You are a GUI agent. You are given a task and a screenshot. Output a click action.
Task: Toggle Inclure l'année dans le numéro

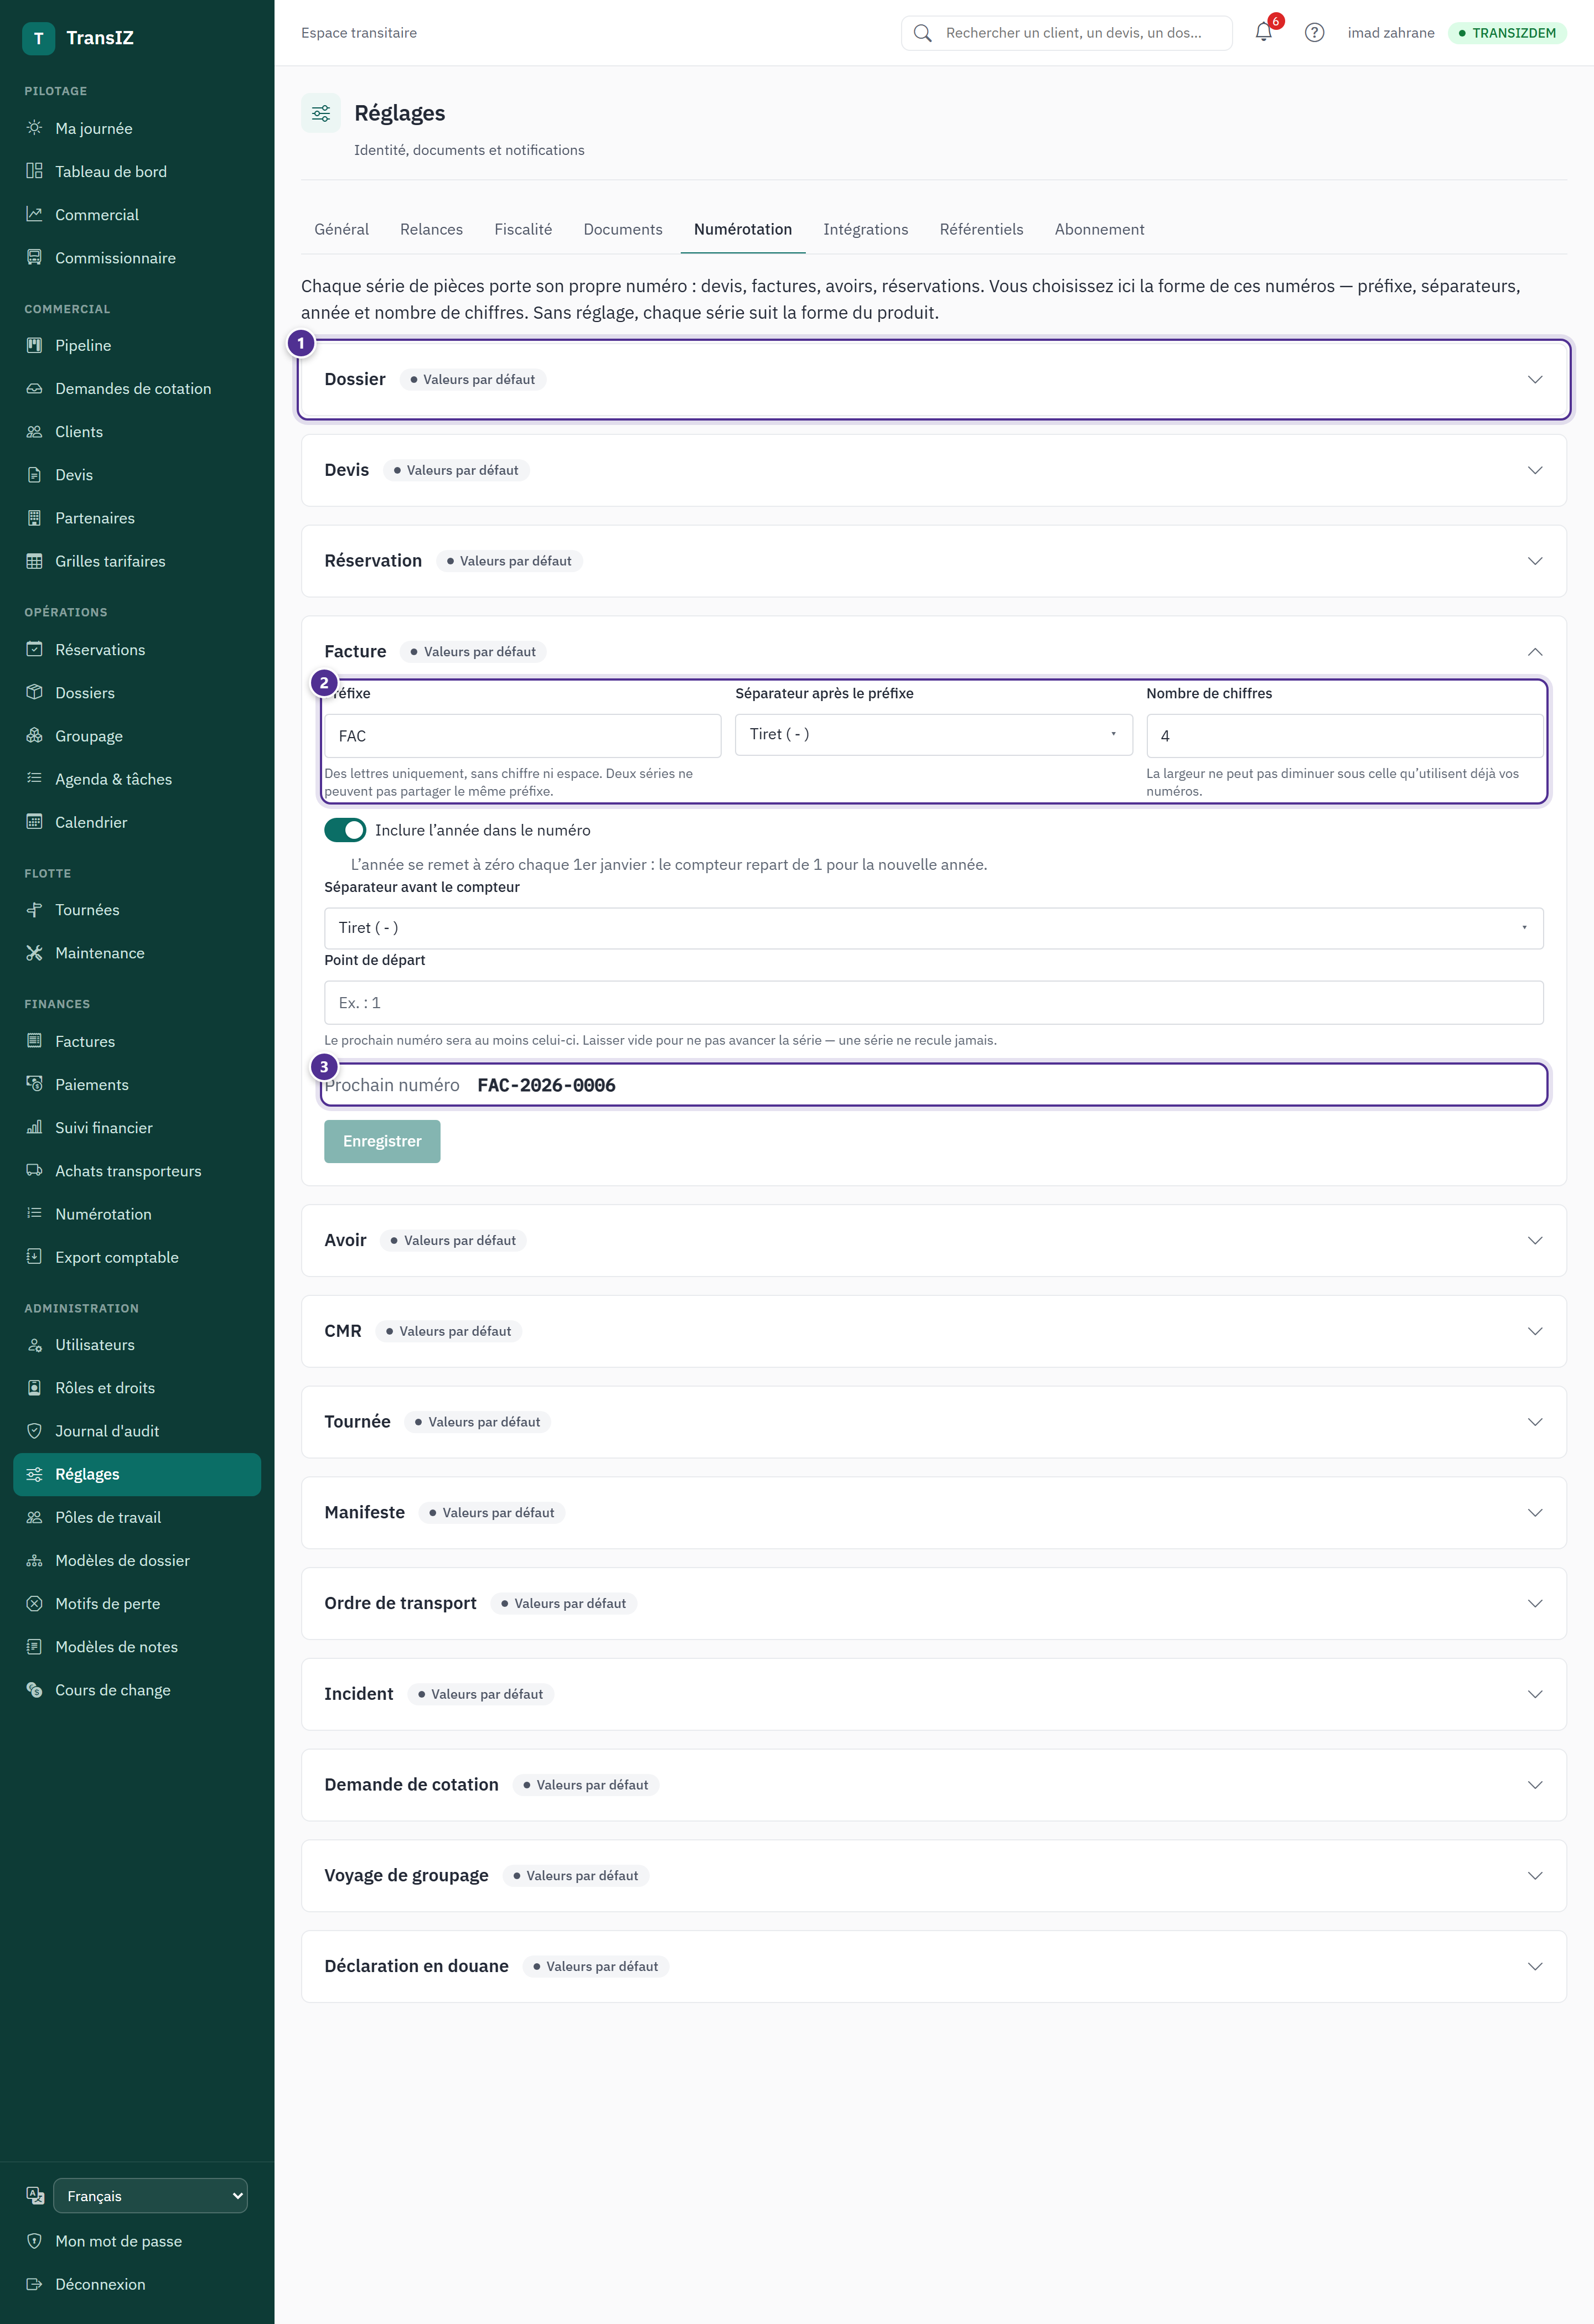tap(345, 830)
